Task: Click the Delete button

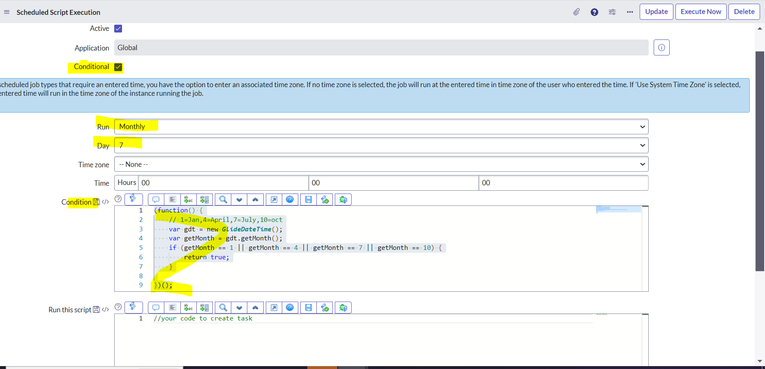Action: (744, 12)
